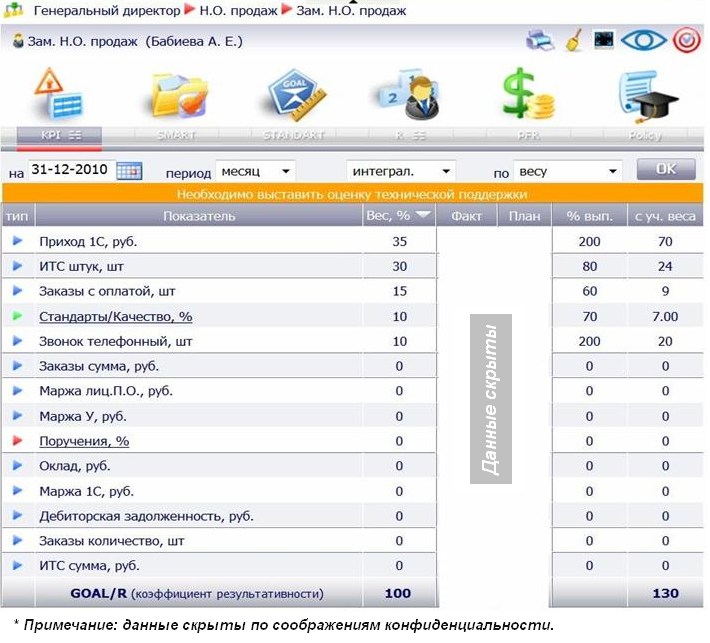Click the org chart icon before breadcrumb
710x643 pixels.
(13, 10)
